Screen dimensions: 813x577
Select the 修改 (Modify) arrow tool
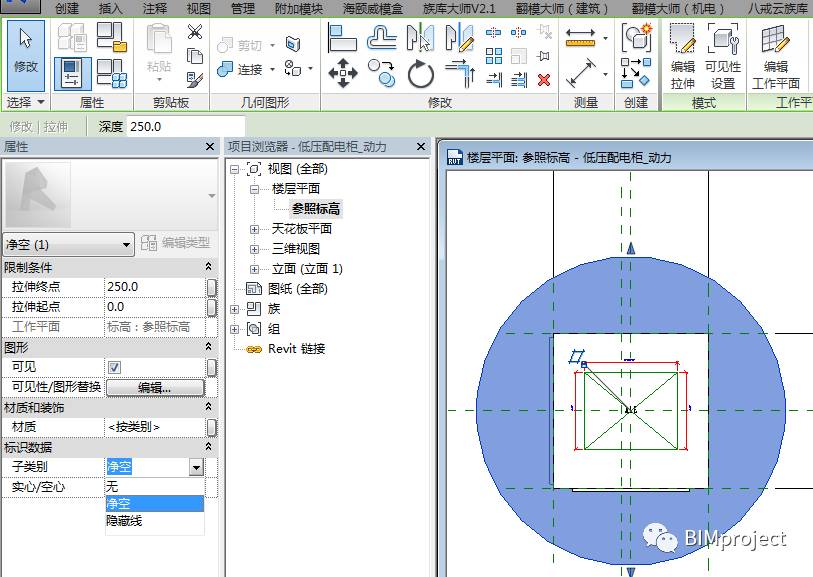[x=26, y=50]
